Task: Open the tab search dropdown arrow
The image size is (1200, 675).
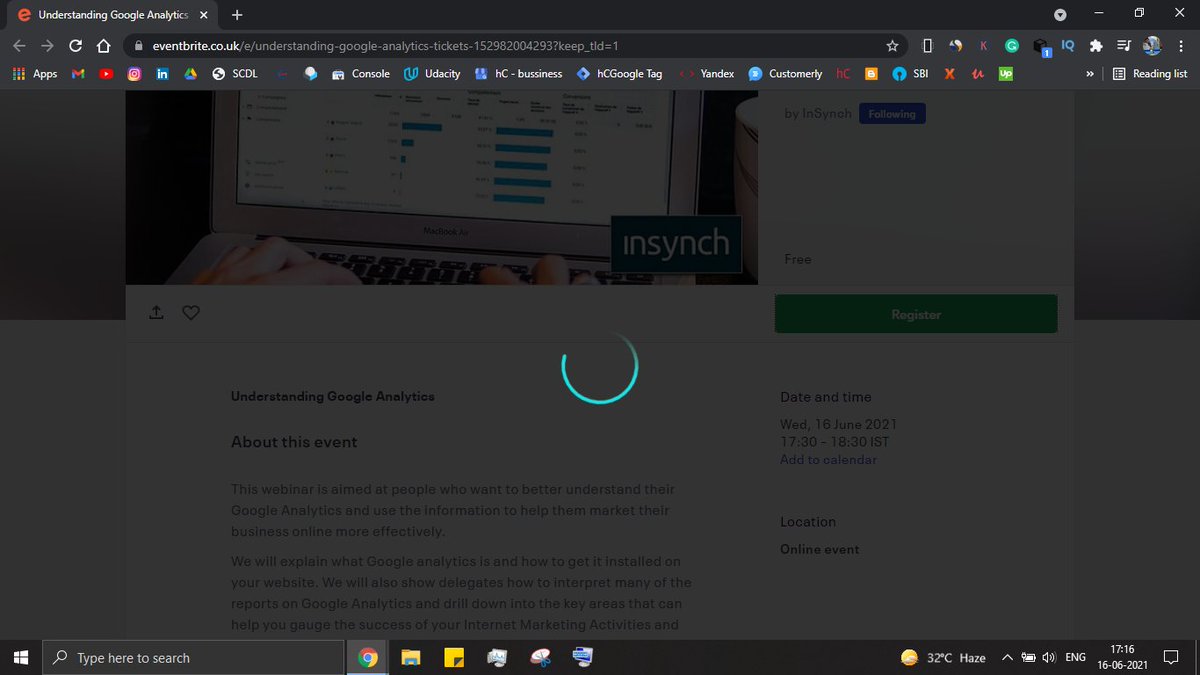Action: tap(1061, 15)
